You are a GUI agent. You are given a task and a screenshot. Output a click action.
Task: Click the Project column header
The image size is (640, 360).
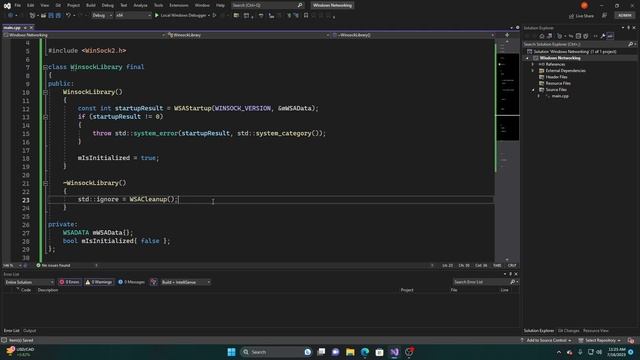(x=407, y=290)
